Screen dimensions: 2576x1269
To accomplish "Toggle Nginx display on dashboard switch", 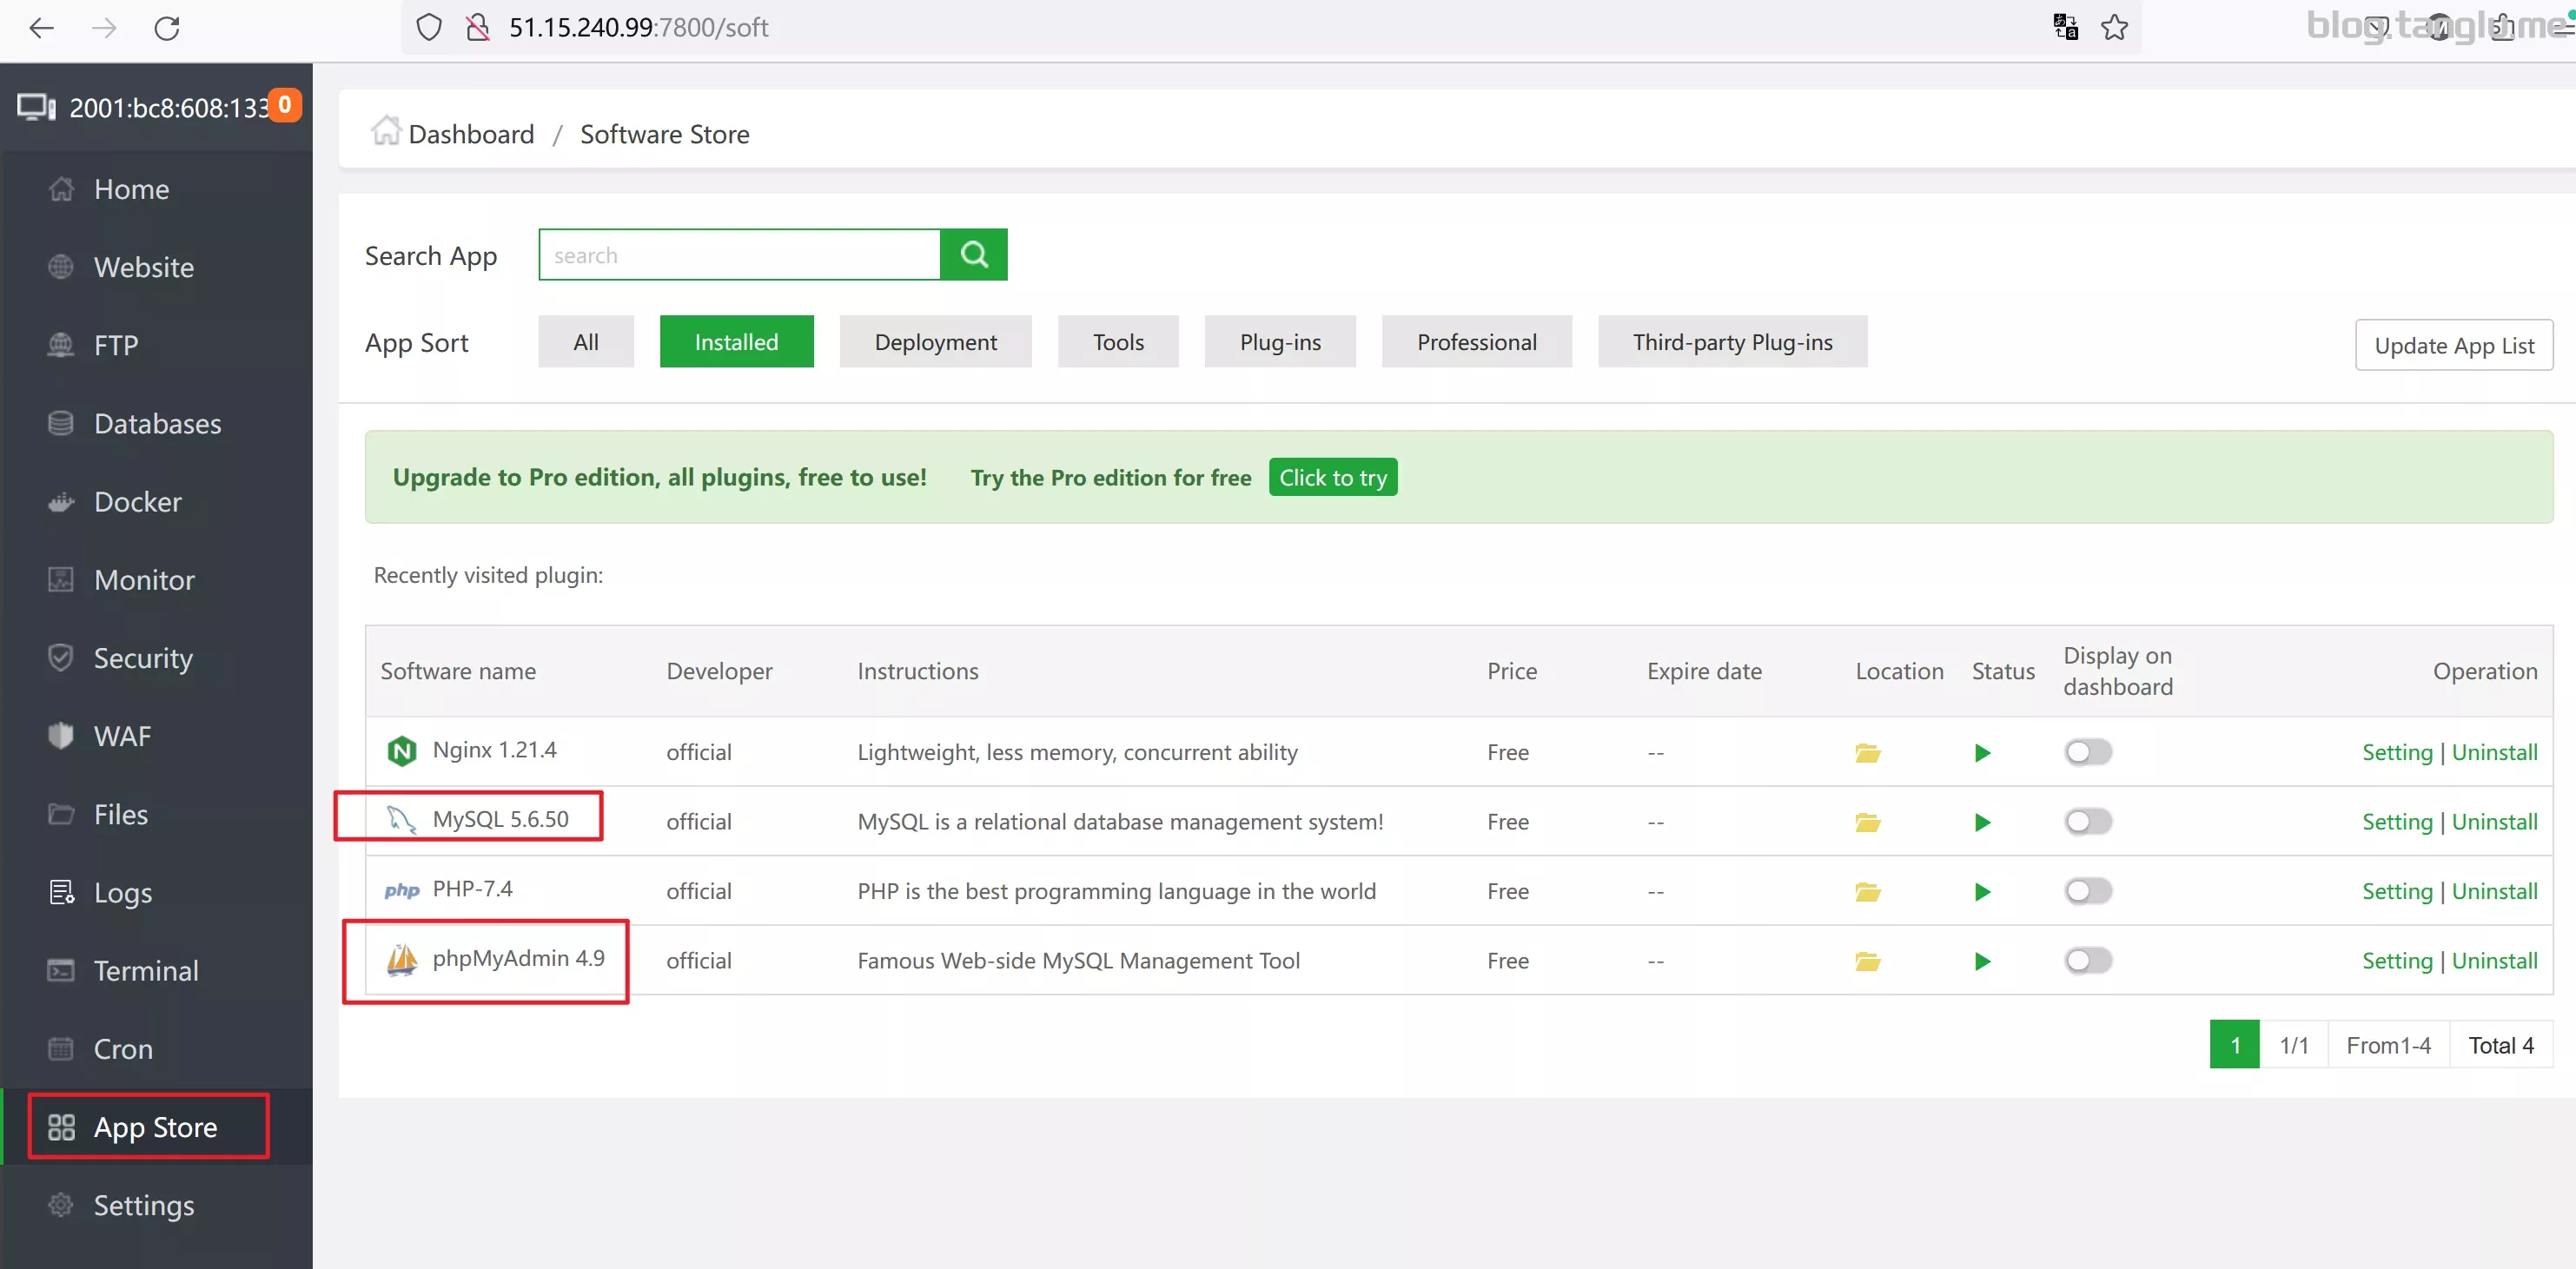I will 2088,752.
